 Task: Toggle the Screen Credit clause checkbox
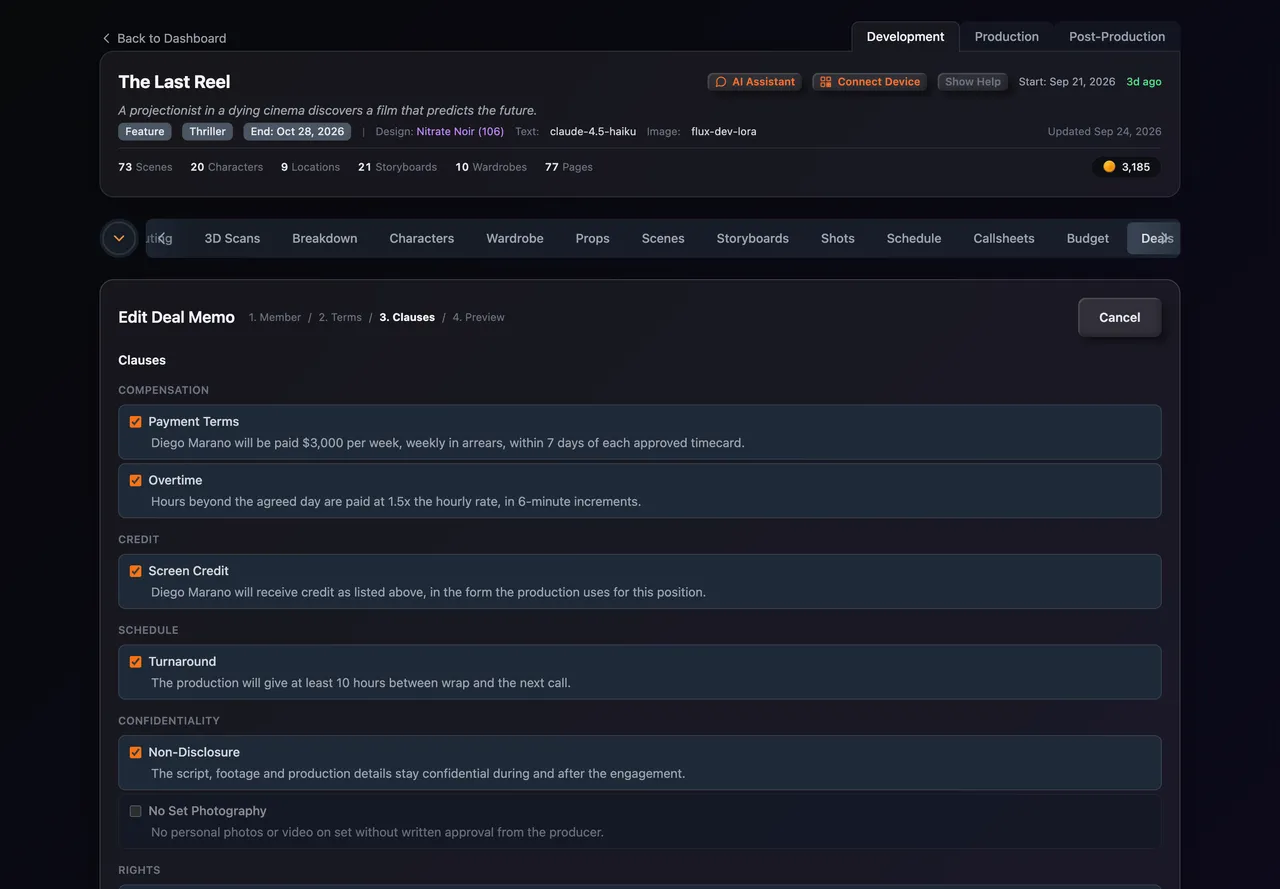pyautogui.click(x=136, y=571)
